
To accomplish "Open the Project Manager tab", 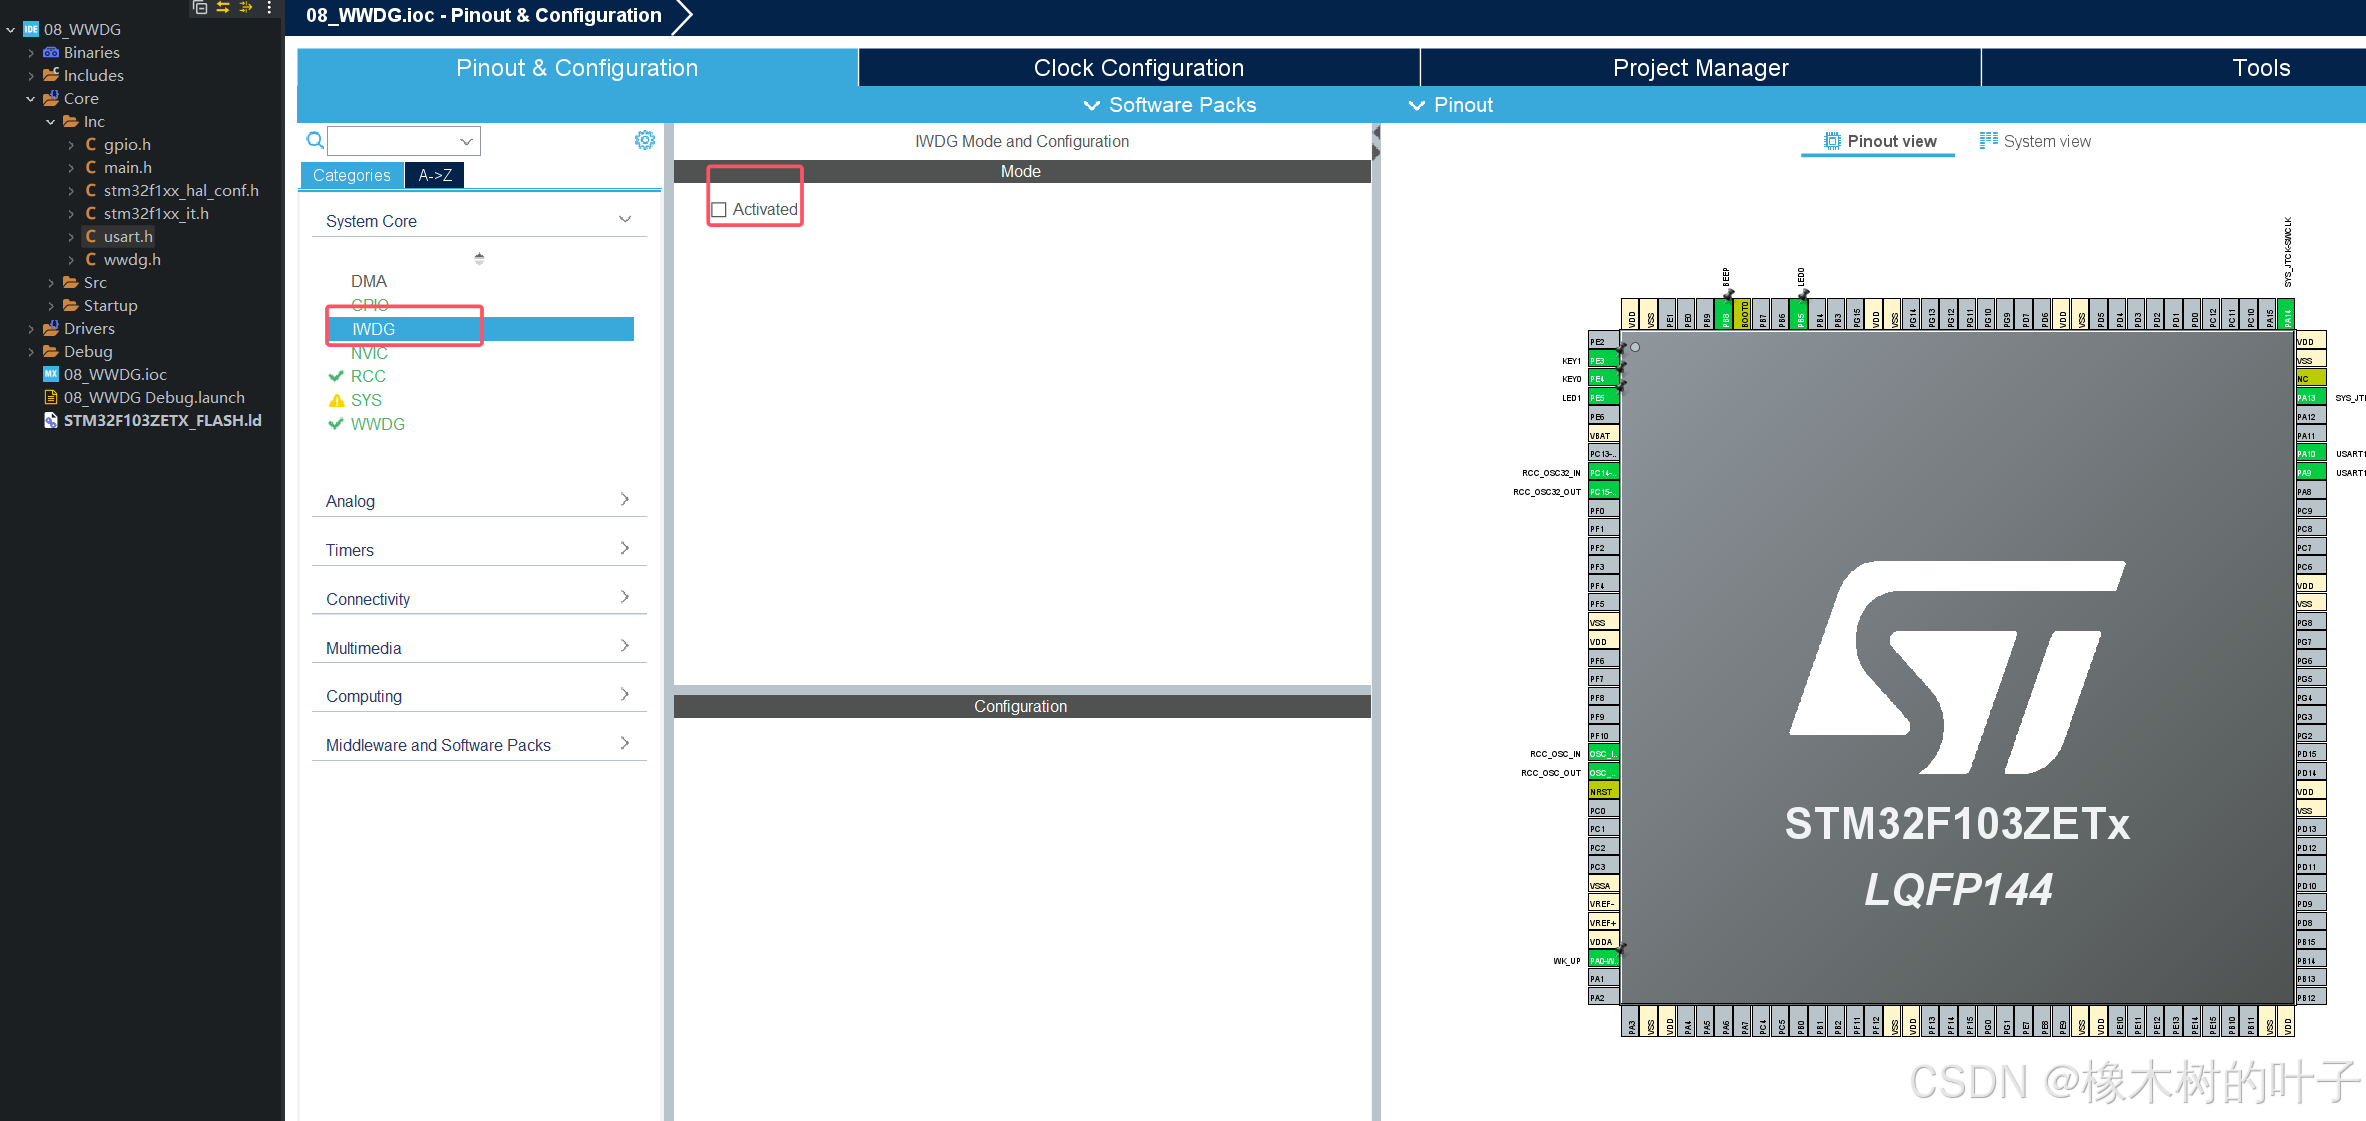I will (1700, 68).
